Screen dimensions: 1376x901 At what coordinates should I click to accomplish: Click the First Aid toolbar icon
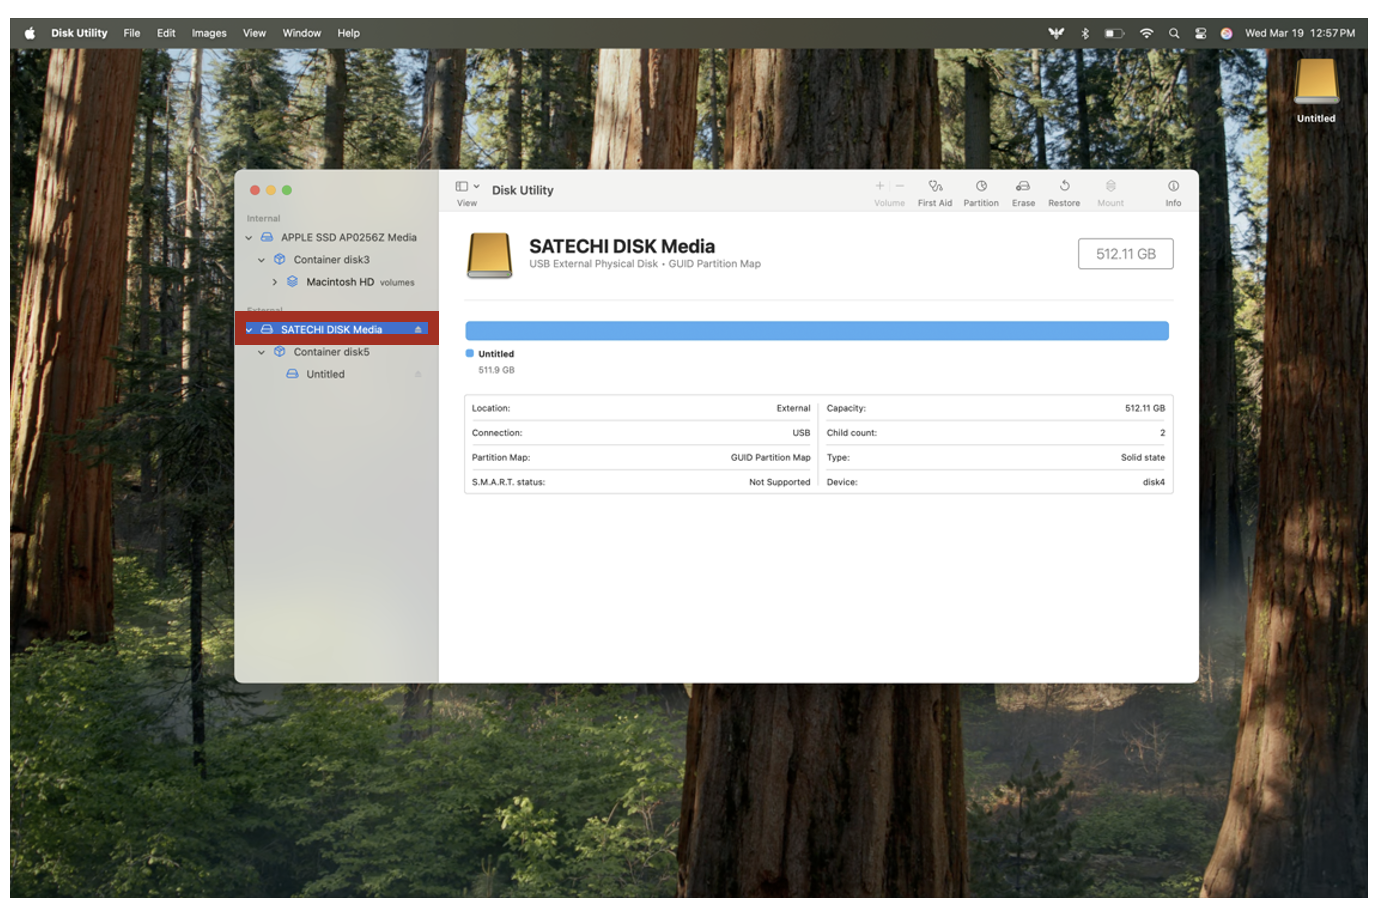click(935, 187)
